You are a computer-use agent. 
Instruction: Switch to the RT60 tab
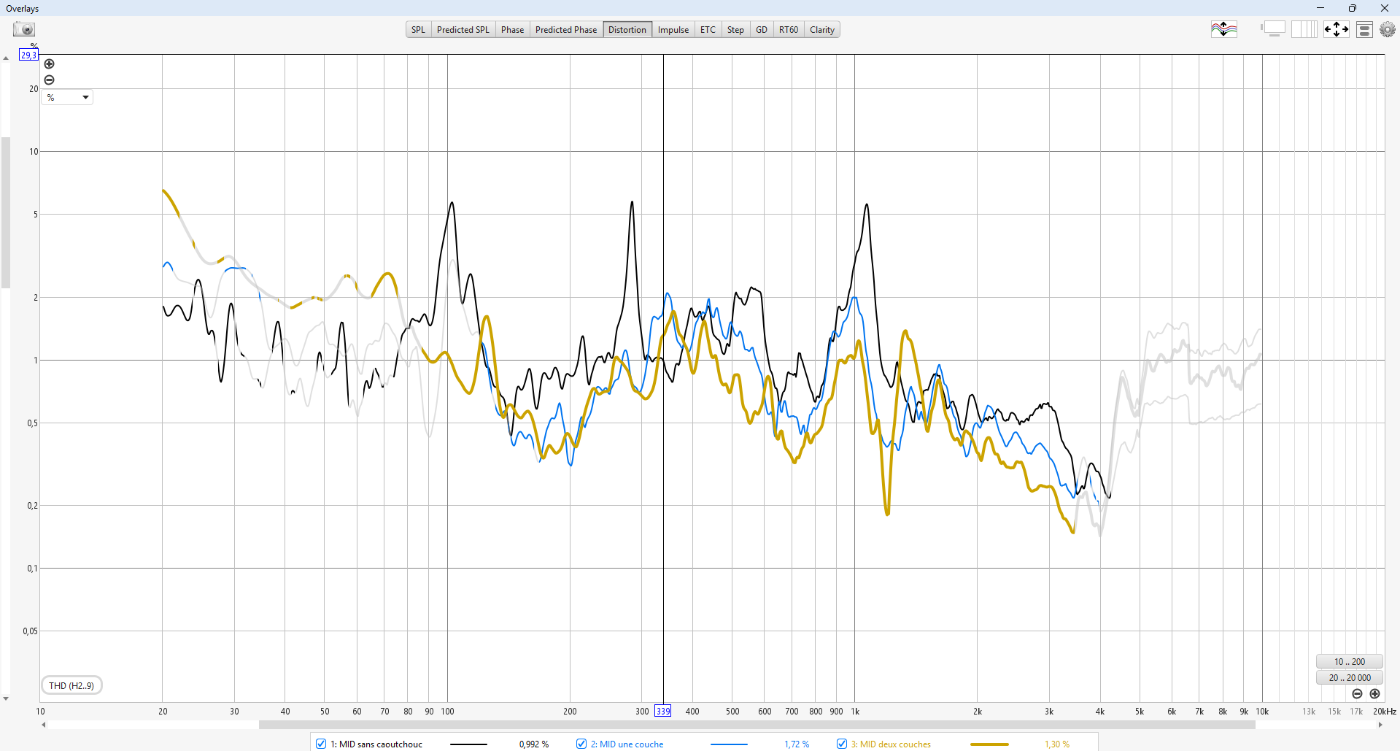pyautogui.click(x=788, y=30)
